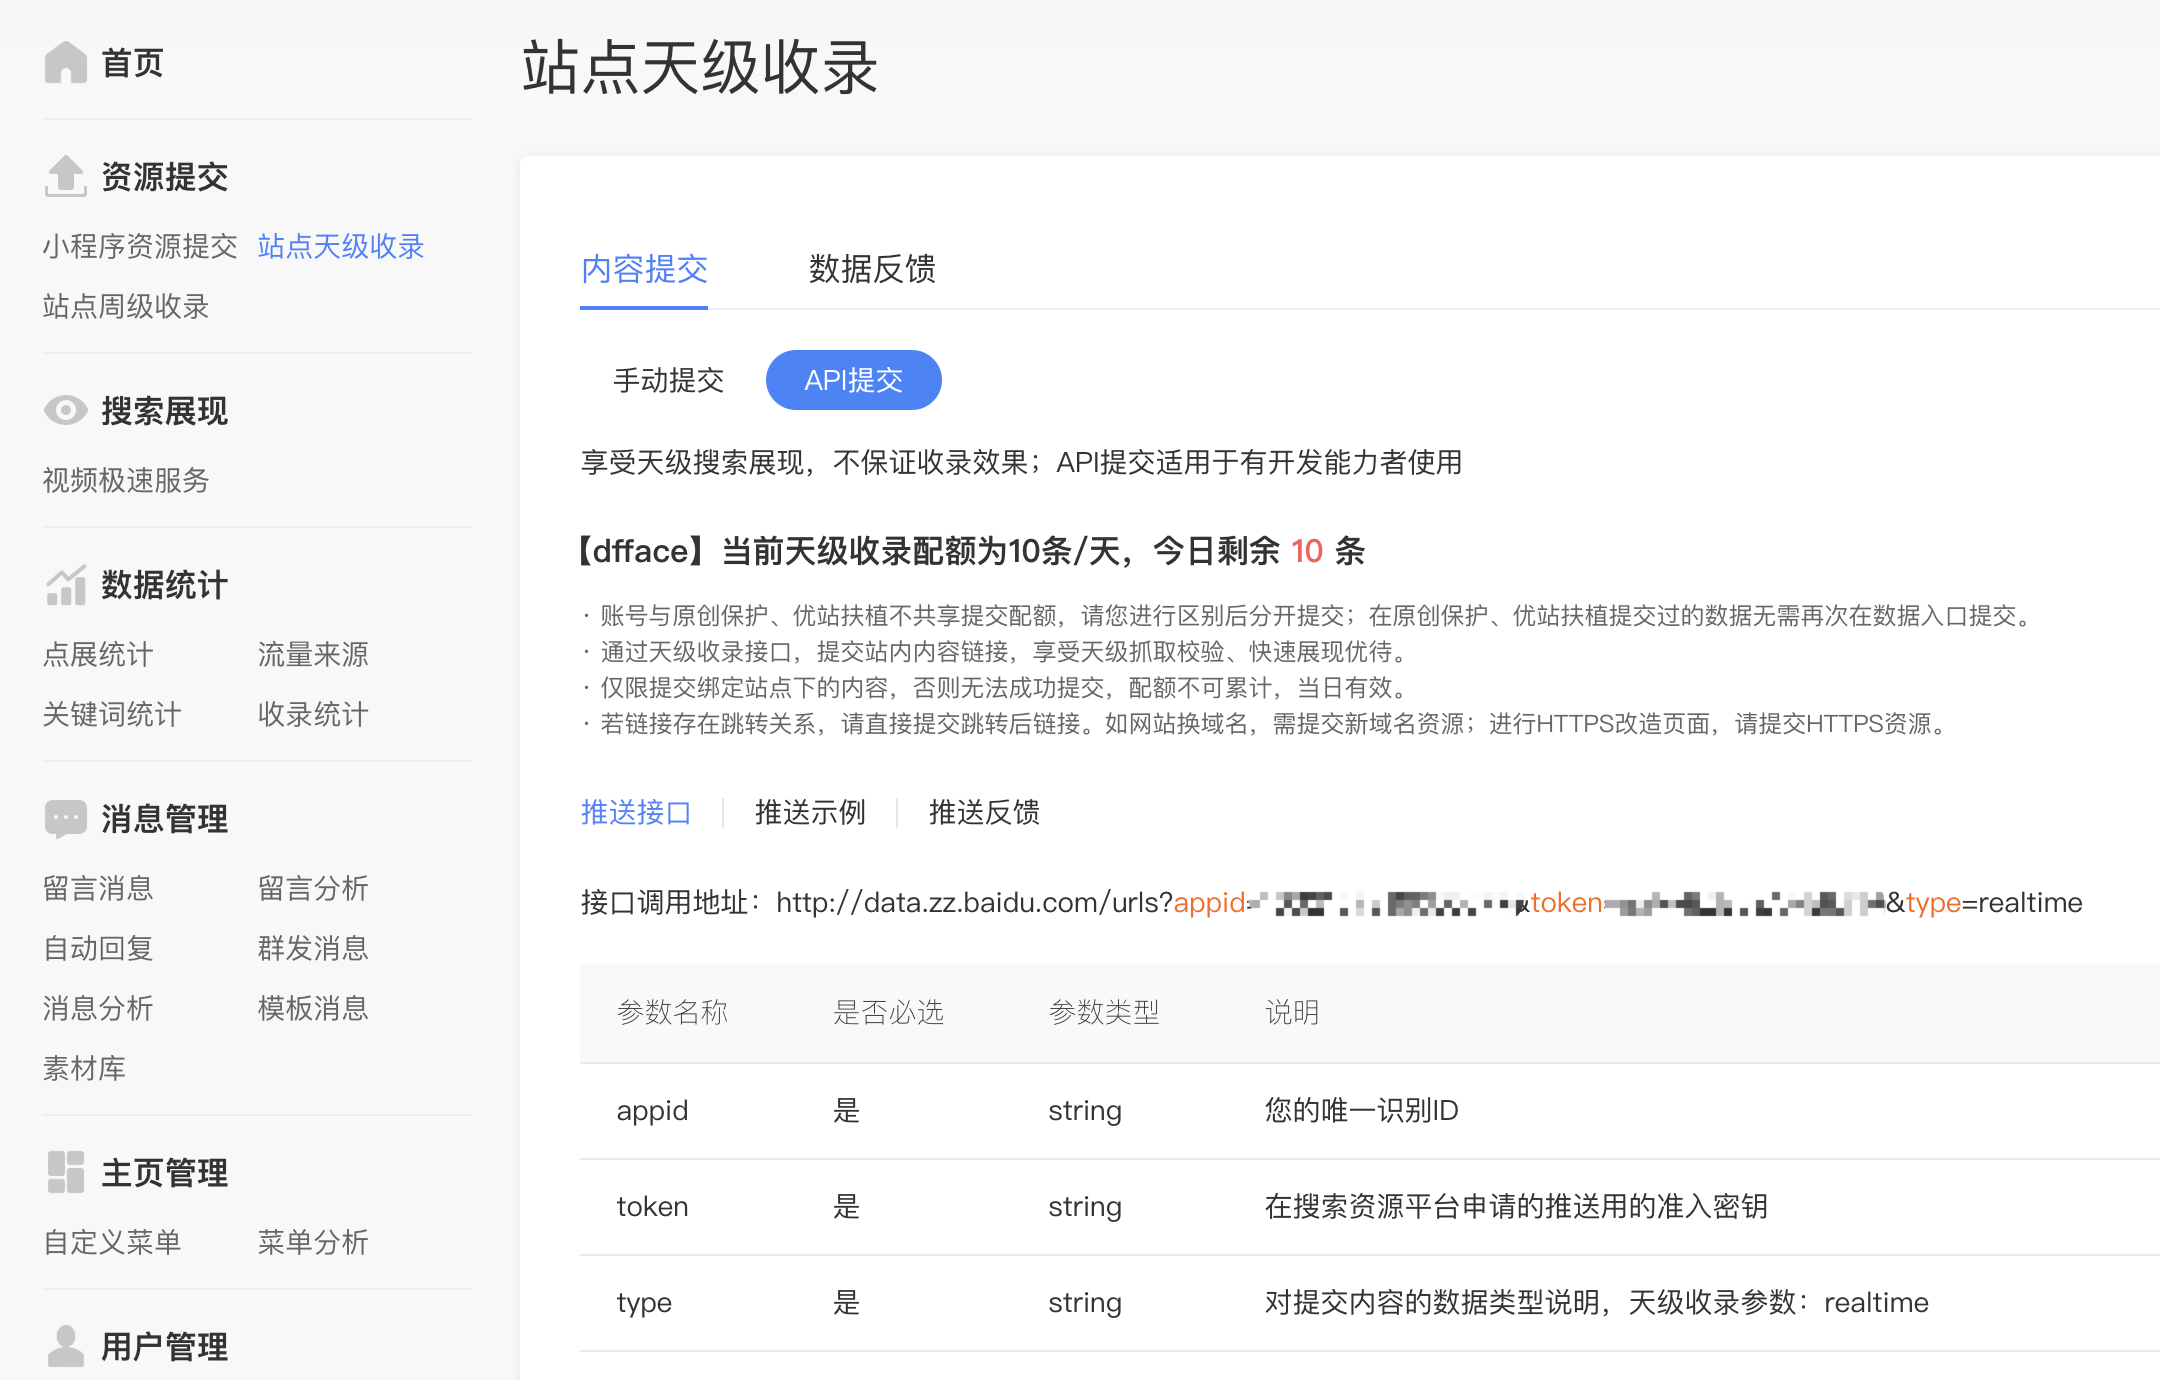Open the 收录统计 statistics page
This screenshot has width=2160, height=1380.
(312, 714)
